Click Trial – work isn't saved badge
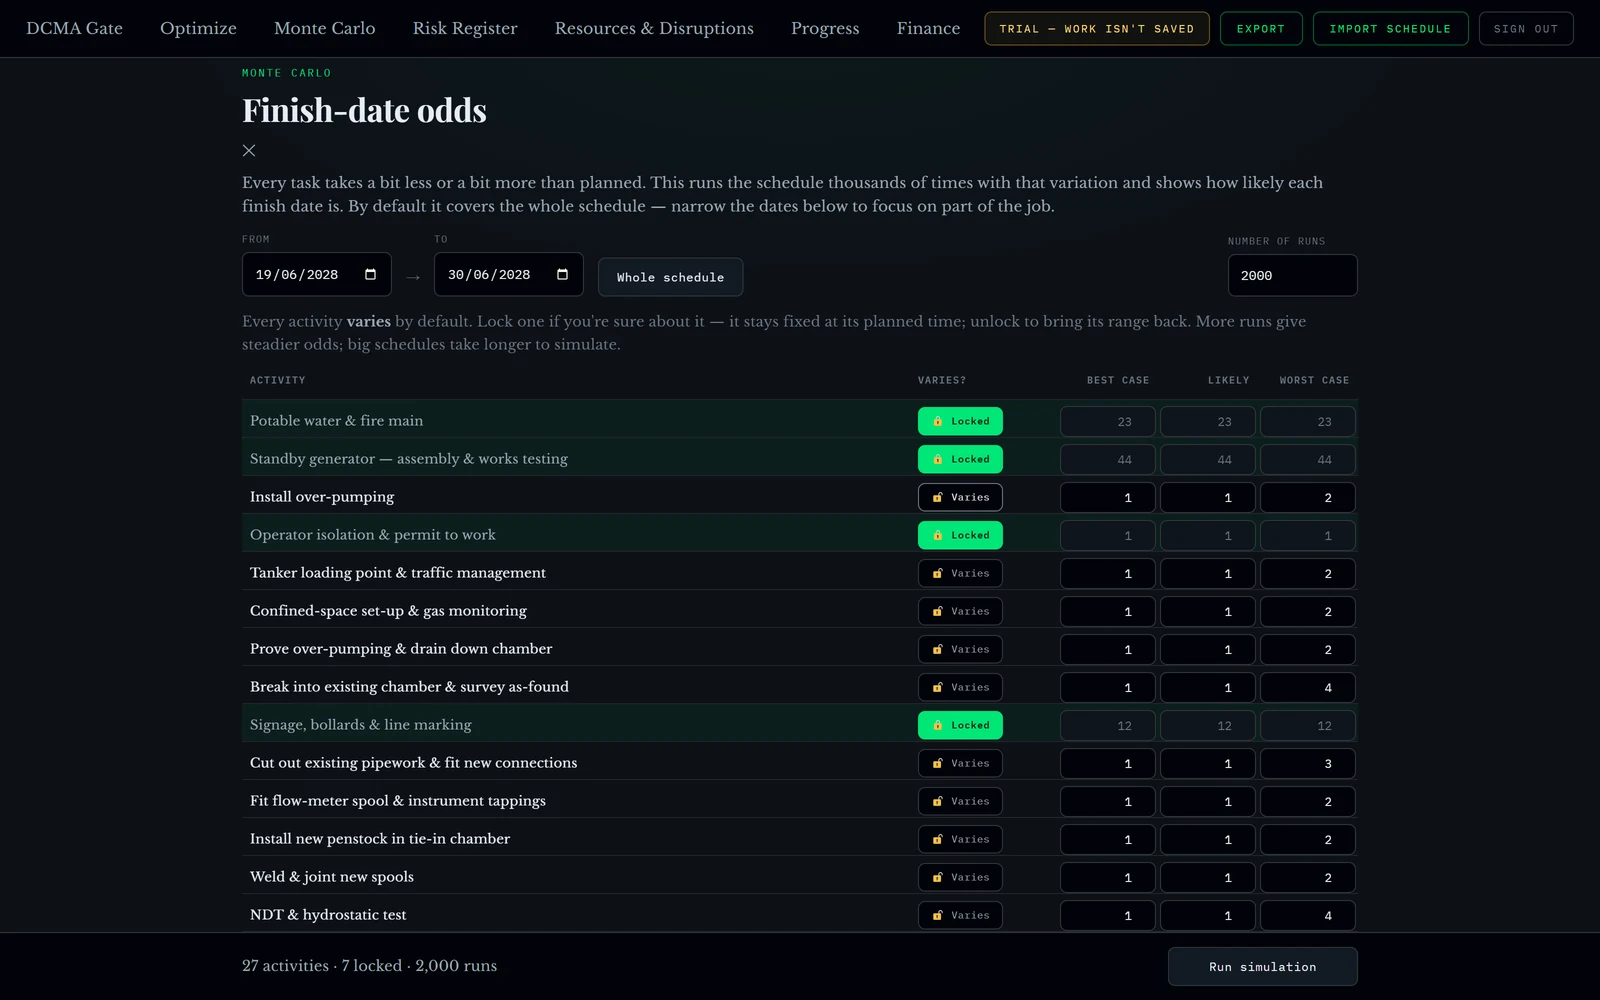 [x=1097, y=29]
